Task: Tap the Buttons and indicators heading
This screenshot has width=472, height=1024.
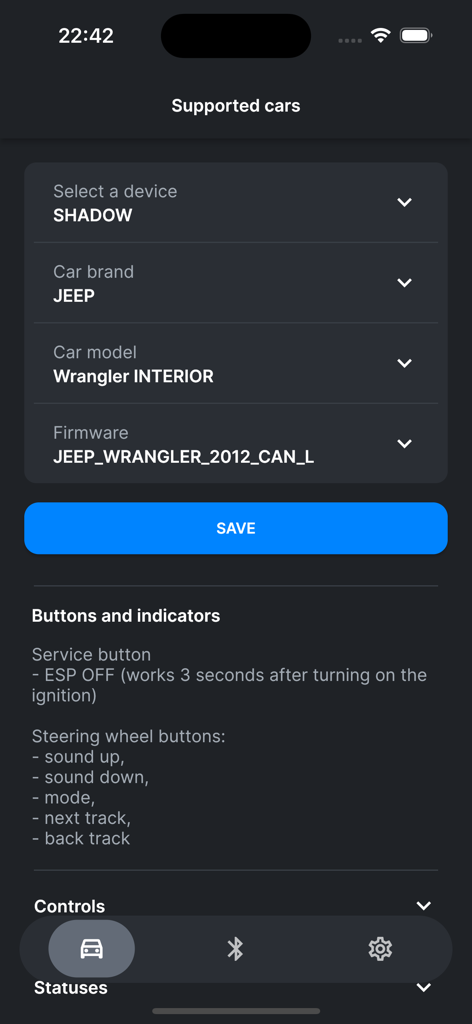Action: [126, 616]
